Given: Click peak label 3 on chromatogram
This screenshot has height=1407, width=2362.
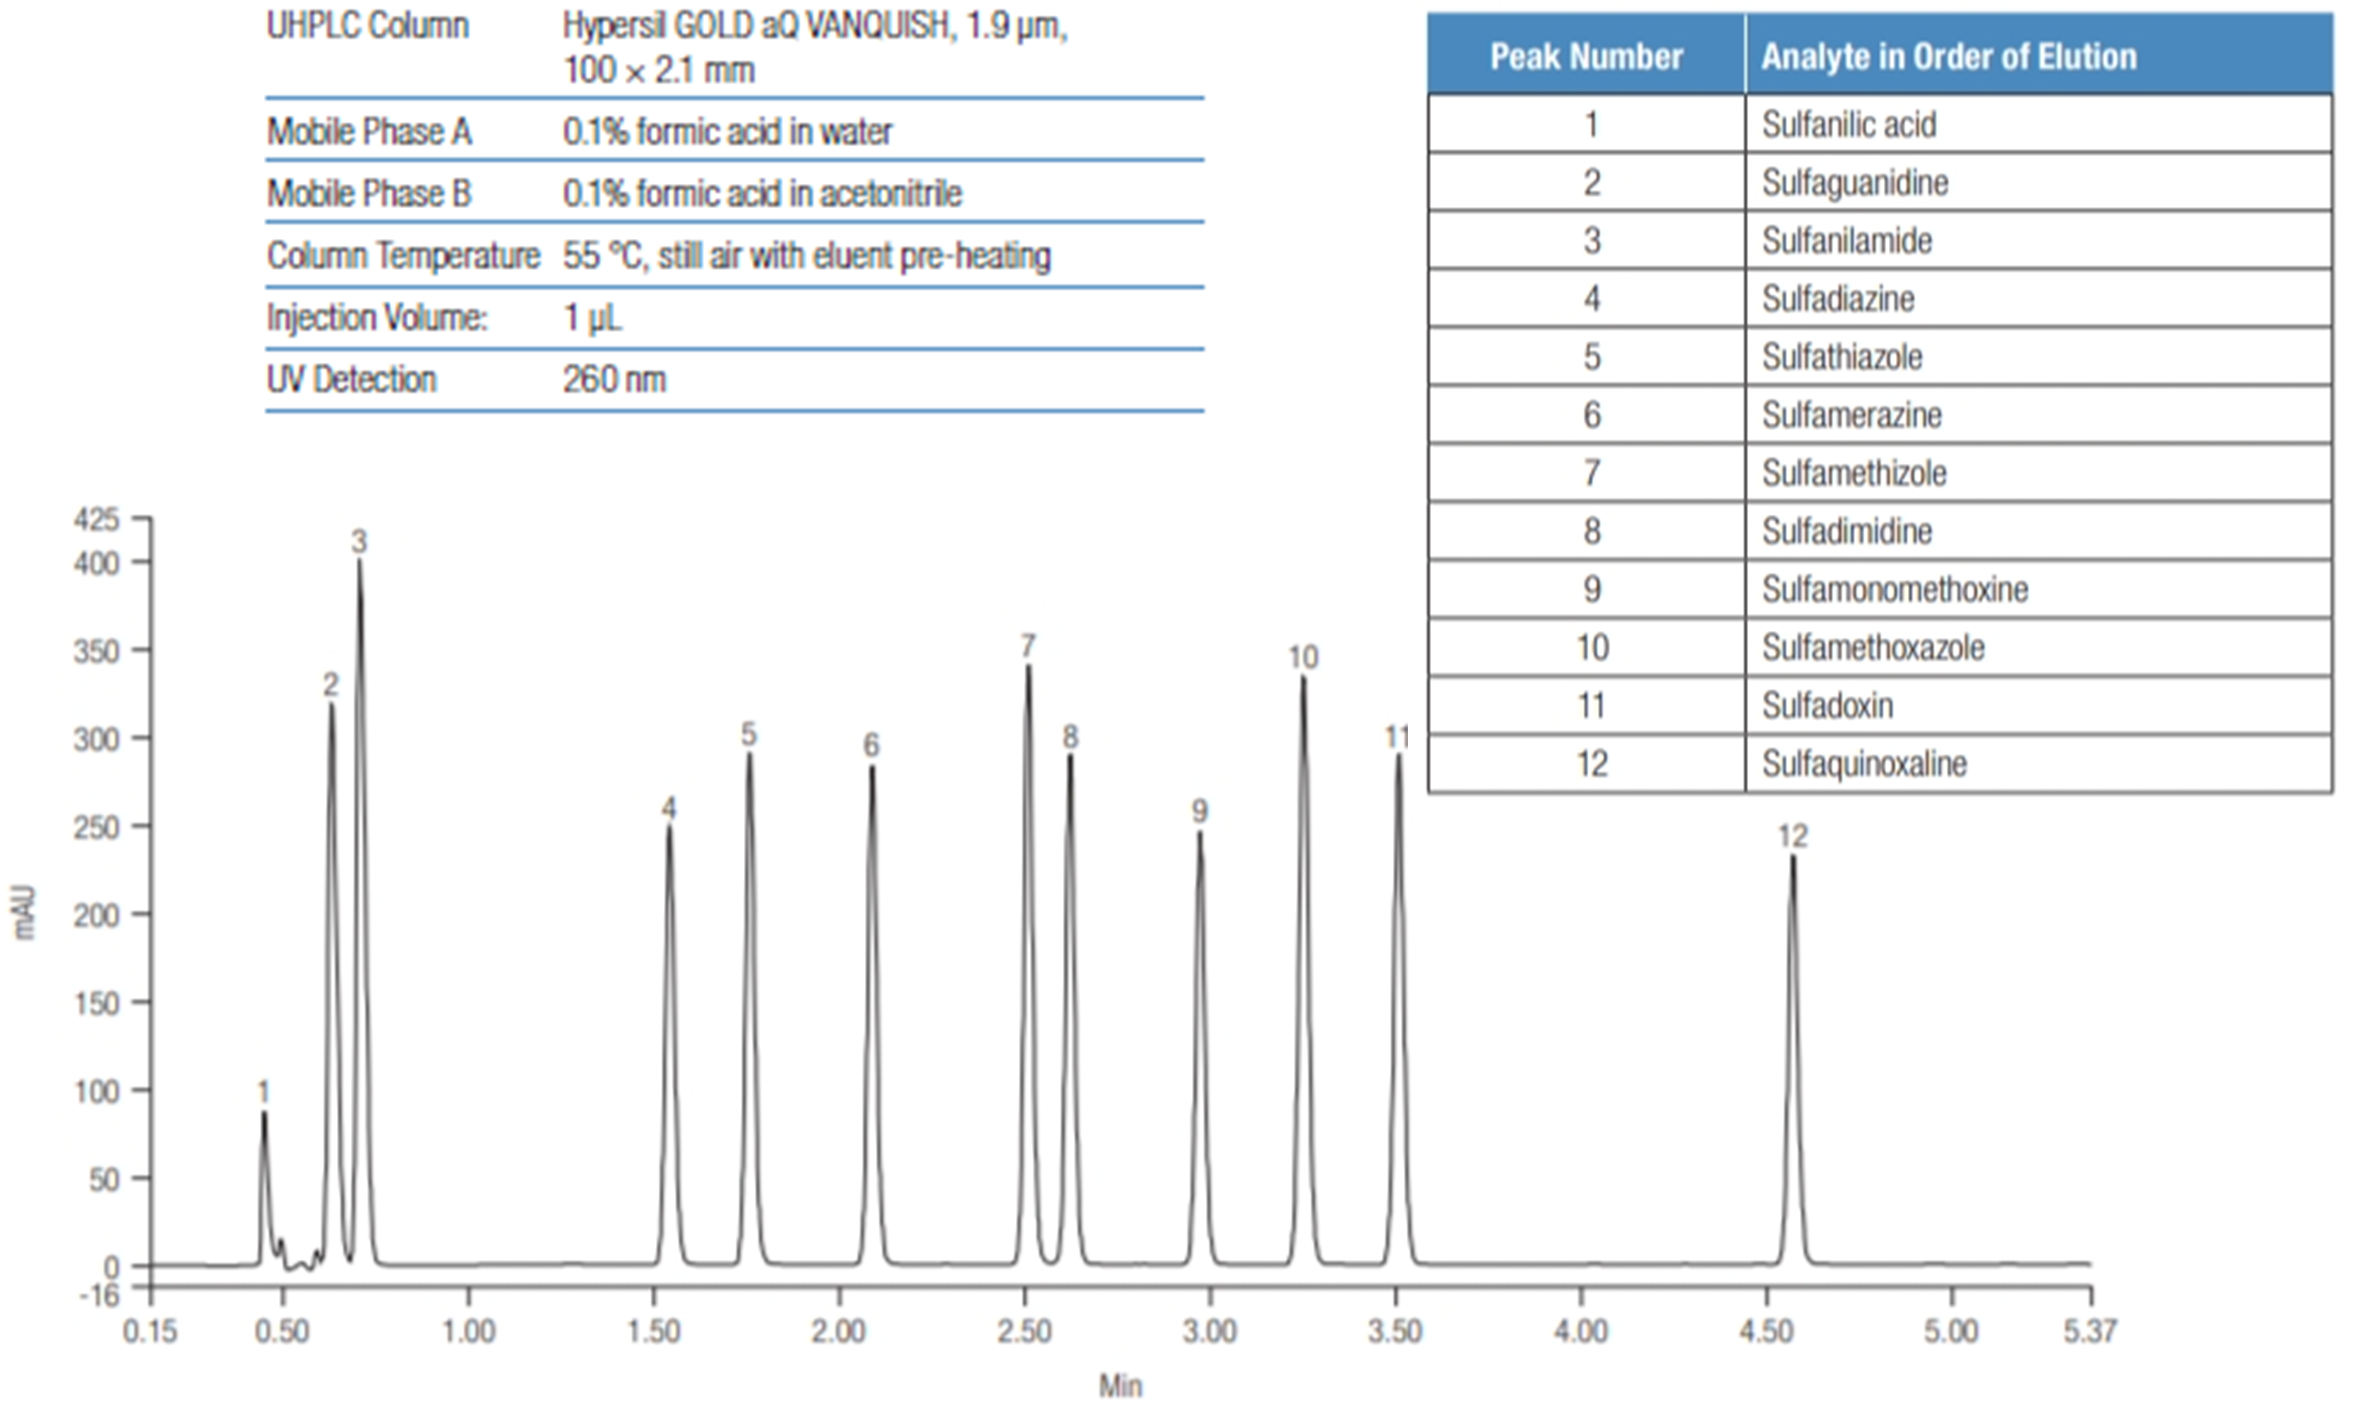Looking at the screenshot, I should (359, 542).
